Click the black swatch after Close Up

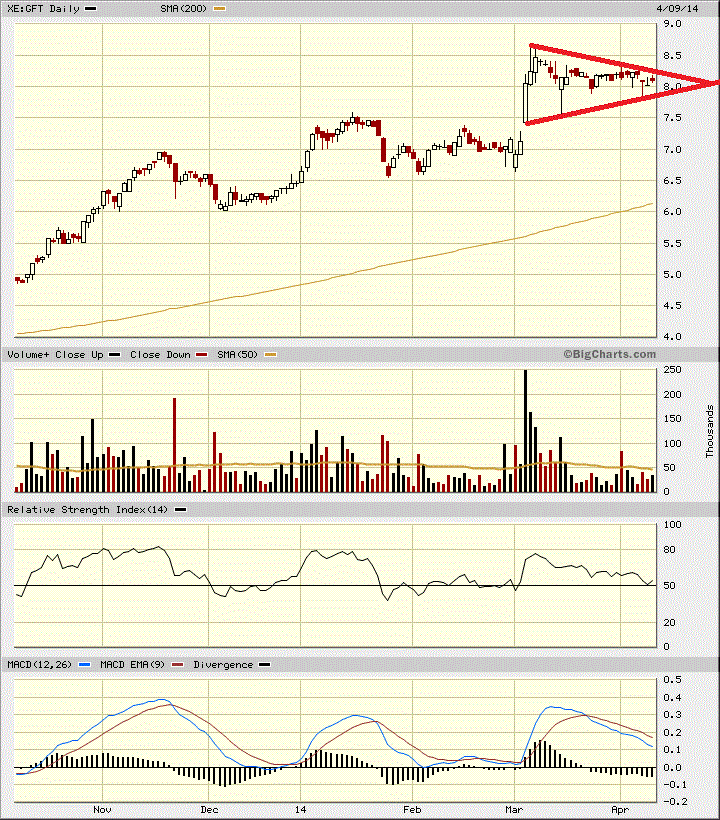pyautogui.click(x=114, y=355)
